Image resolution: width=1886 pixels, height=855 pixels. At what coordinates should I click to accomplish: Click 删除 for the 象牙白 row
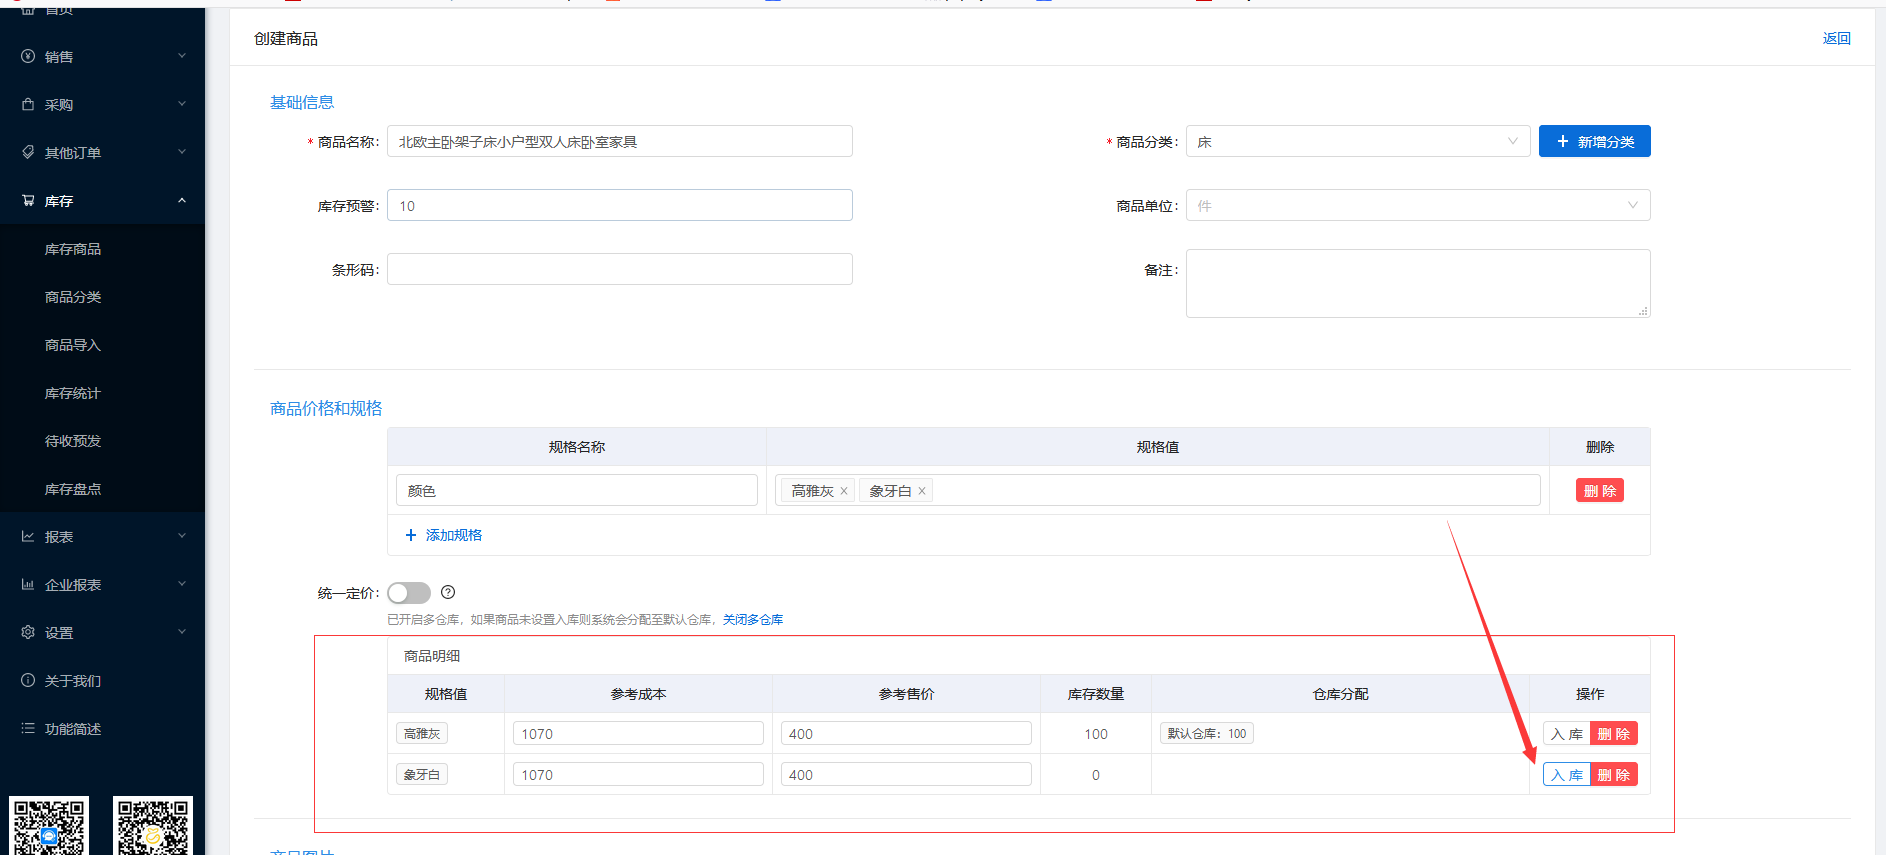1613,775
